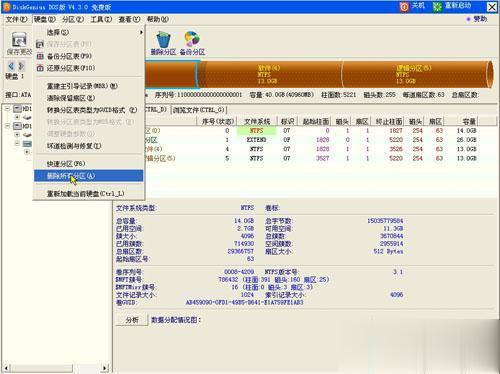Image resolution: width=500 pixels, height=374 pixels.
Task: Click the 1827 end cylinder cell
Action: 396,131
